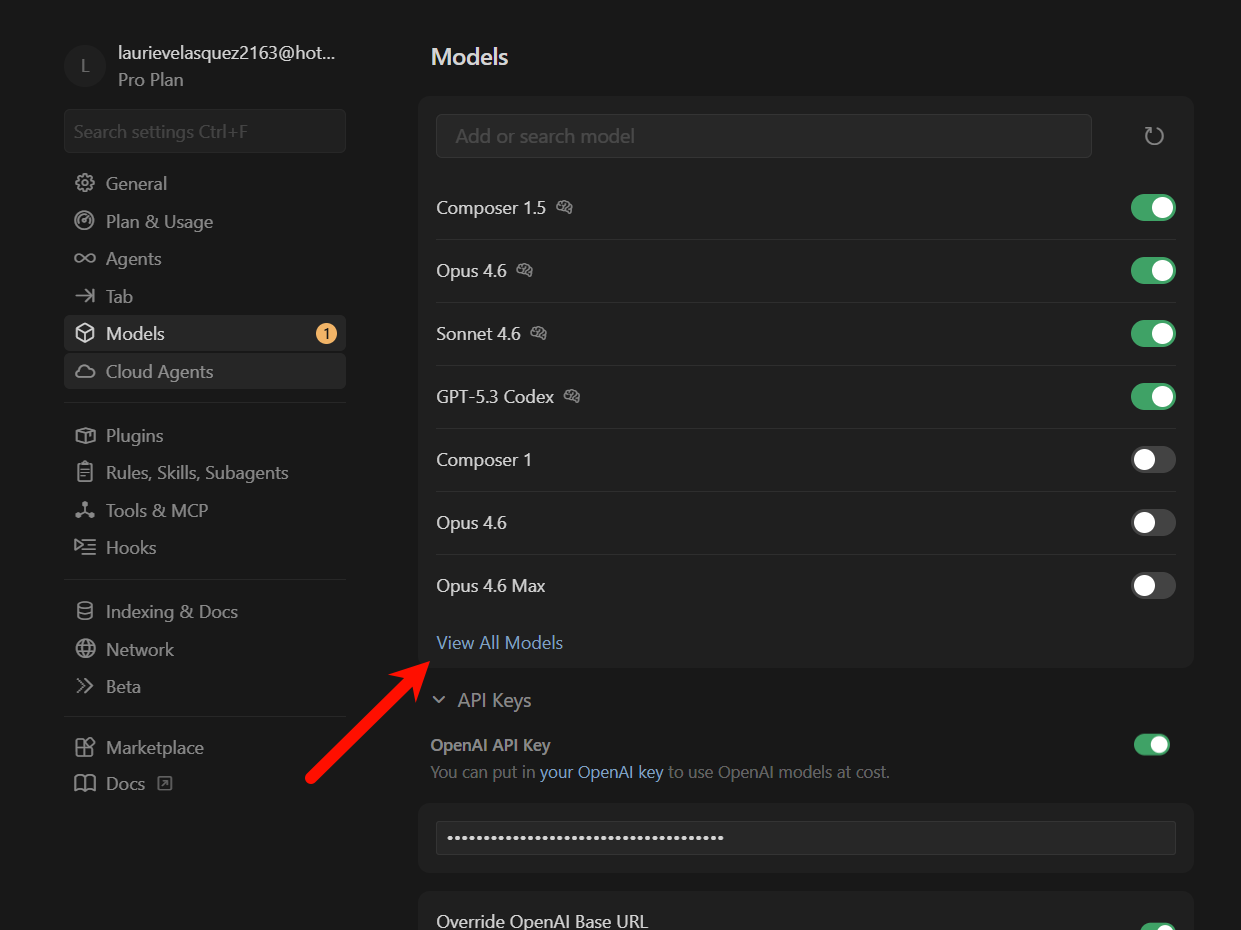
Task: Turn off the enabled Opus 4.6 thinking model
Action: (x=1153, y=271)
